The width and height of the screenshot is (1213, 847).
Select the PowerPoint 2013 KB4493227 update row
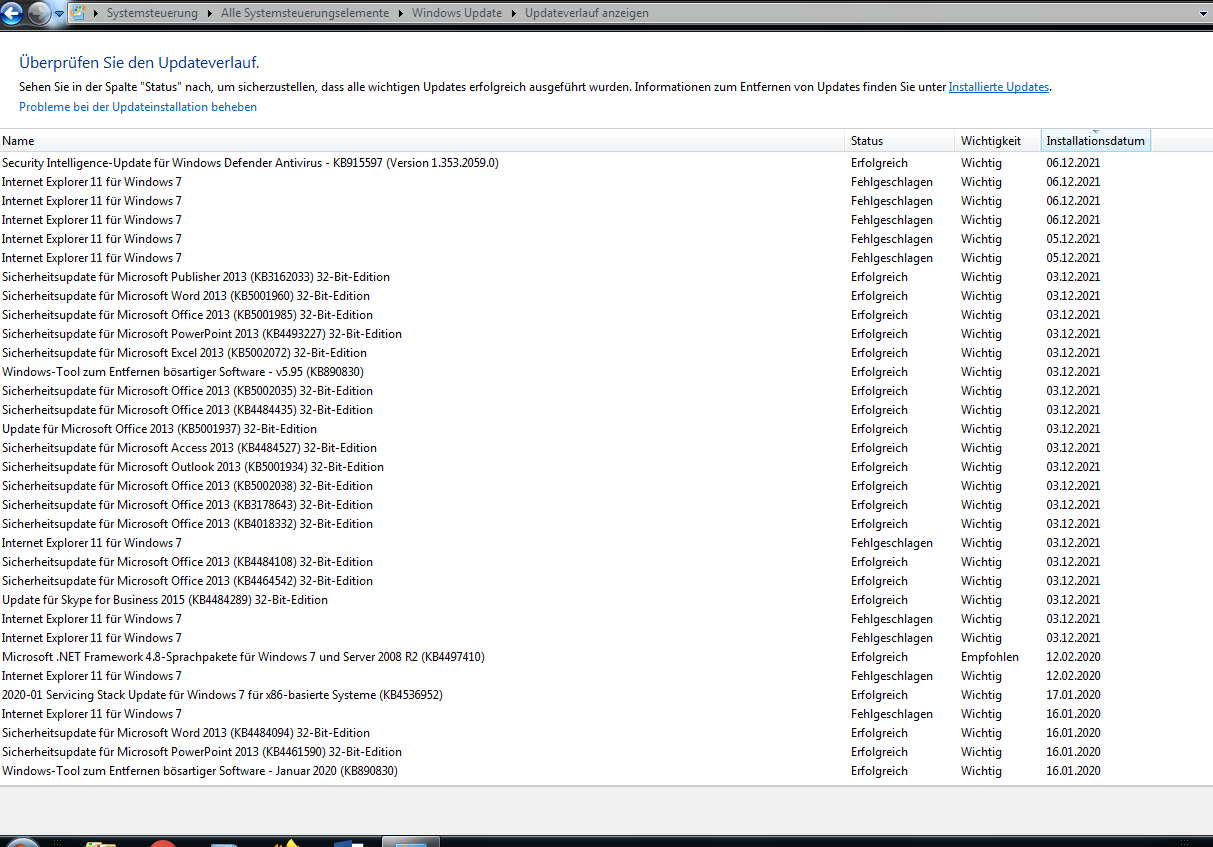point(606,334)
